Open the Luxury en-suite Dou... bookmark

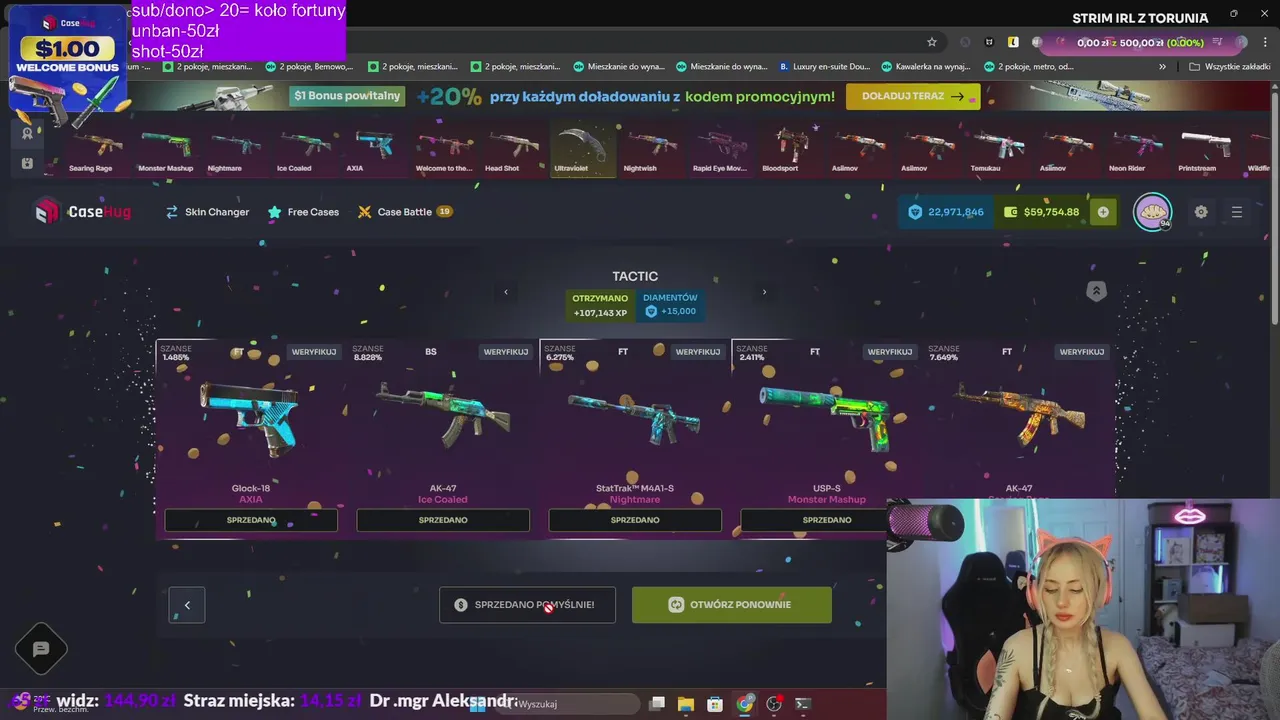(x=824, y=67)
